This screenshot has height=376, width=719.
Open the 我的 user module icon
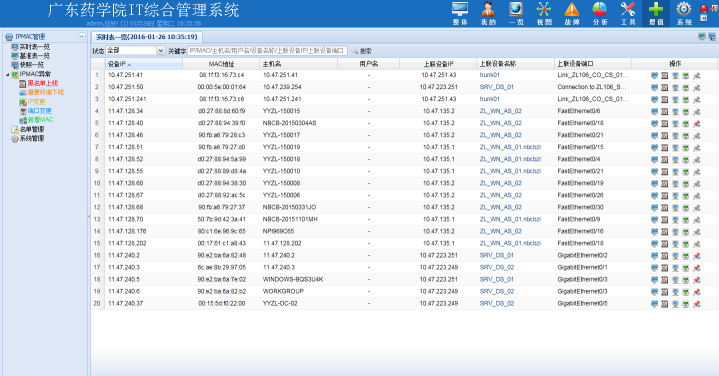[488, 13]
